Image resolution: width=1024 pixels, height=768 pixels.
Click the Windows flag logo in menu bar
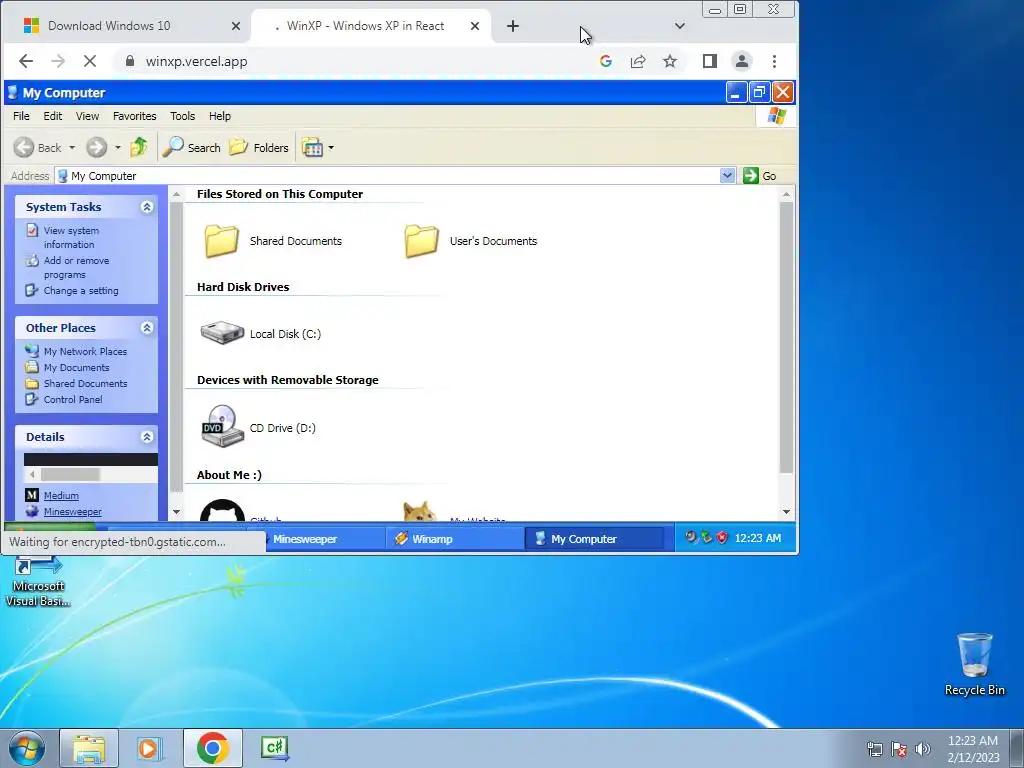776,116
